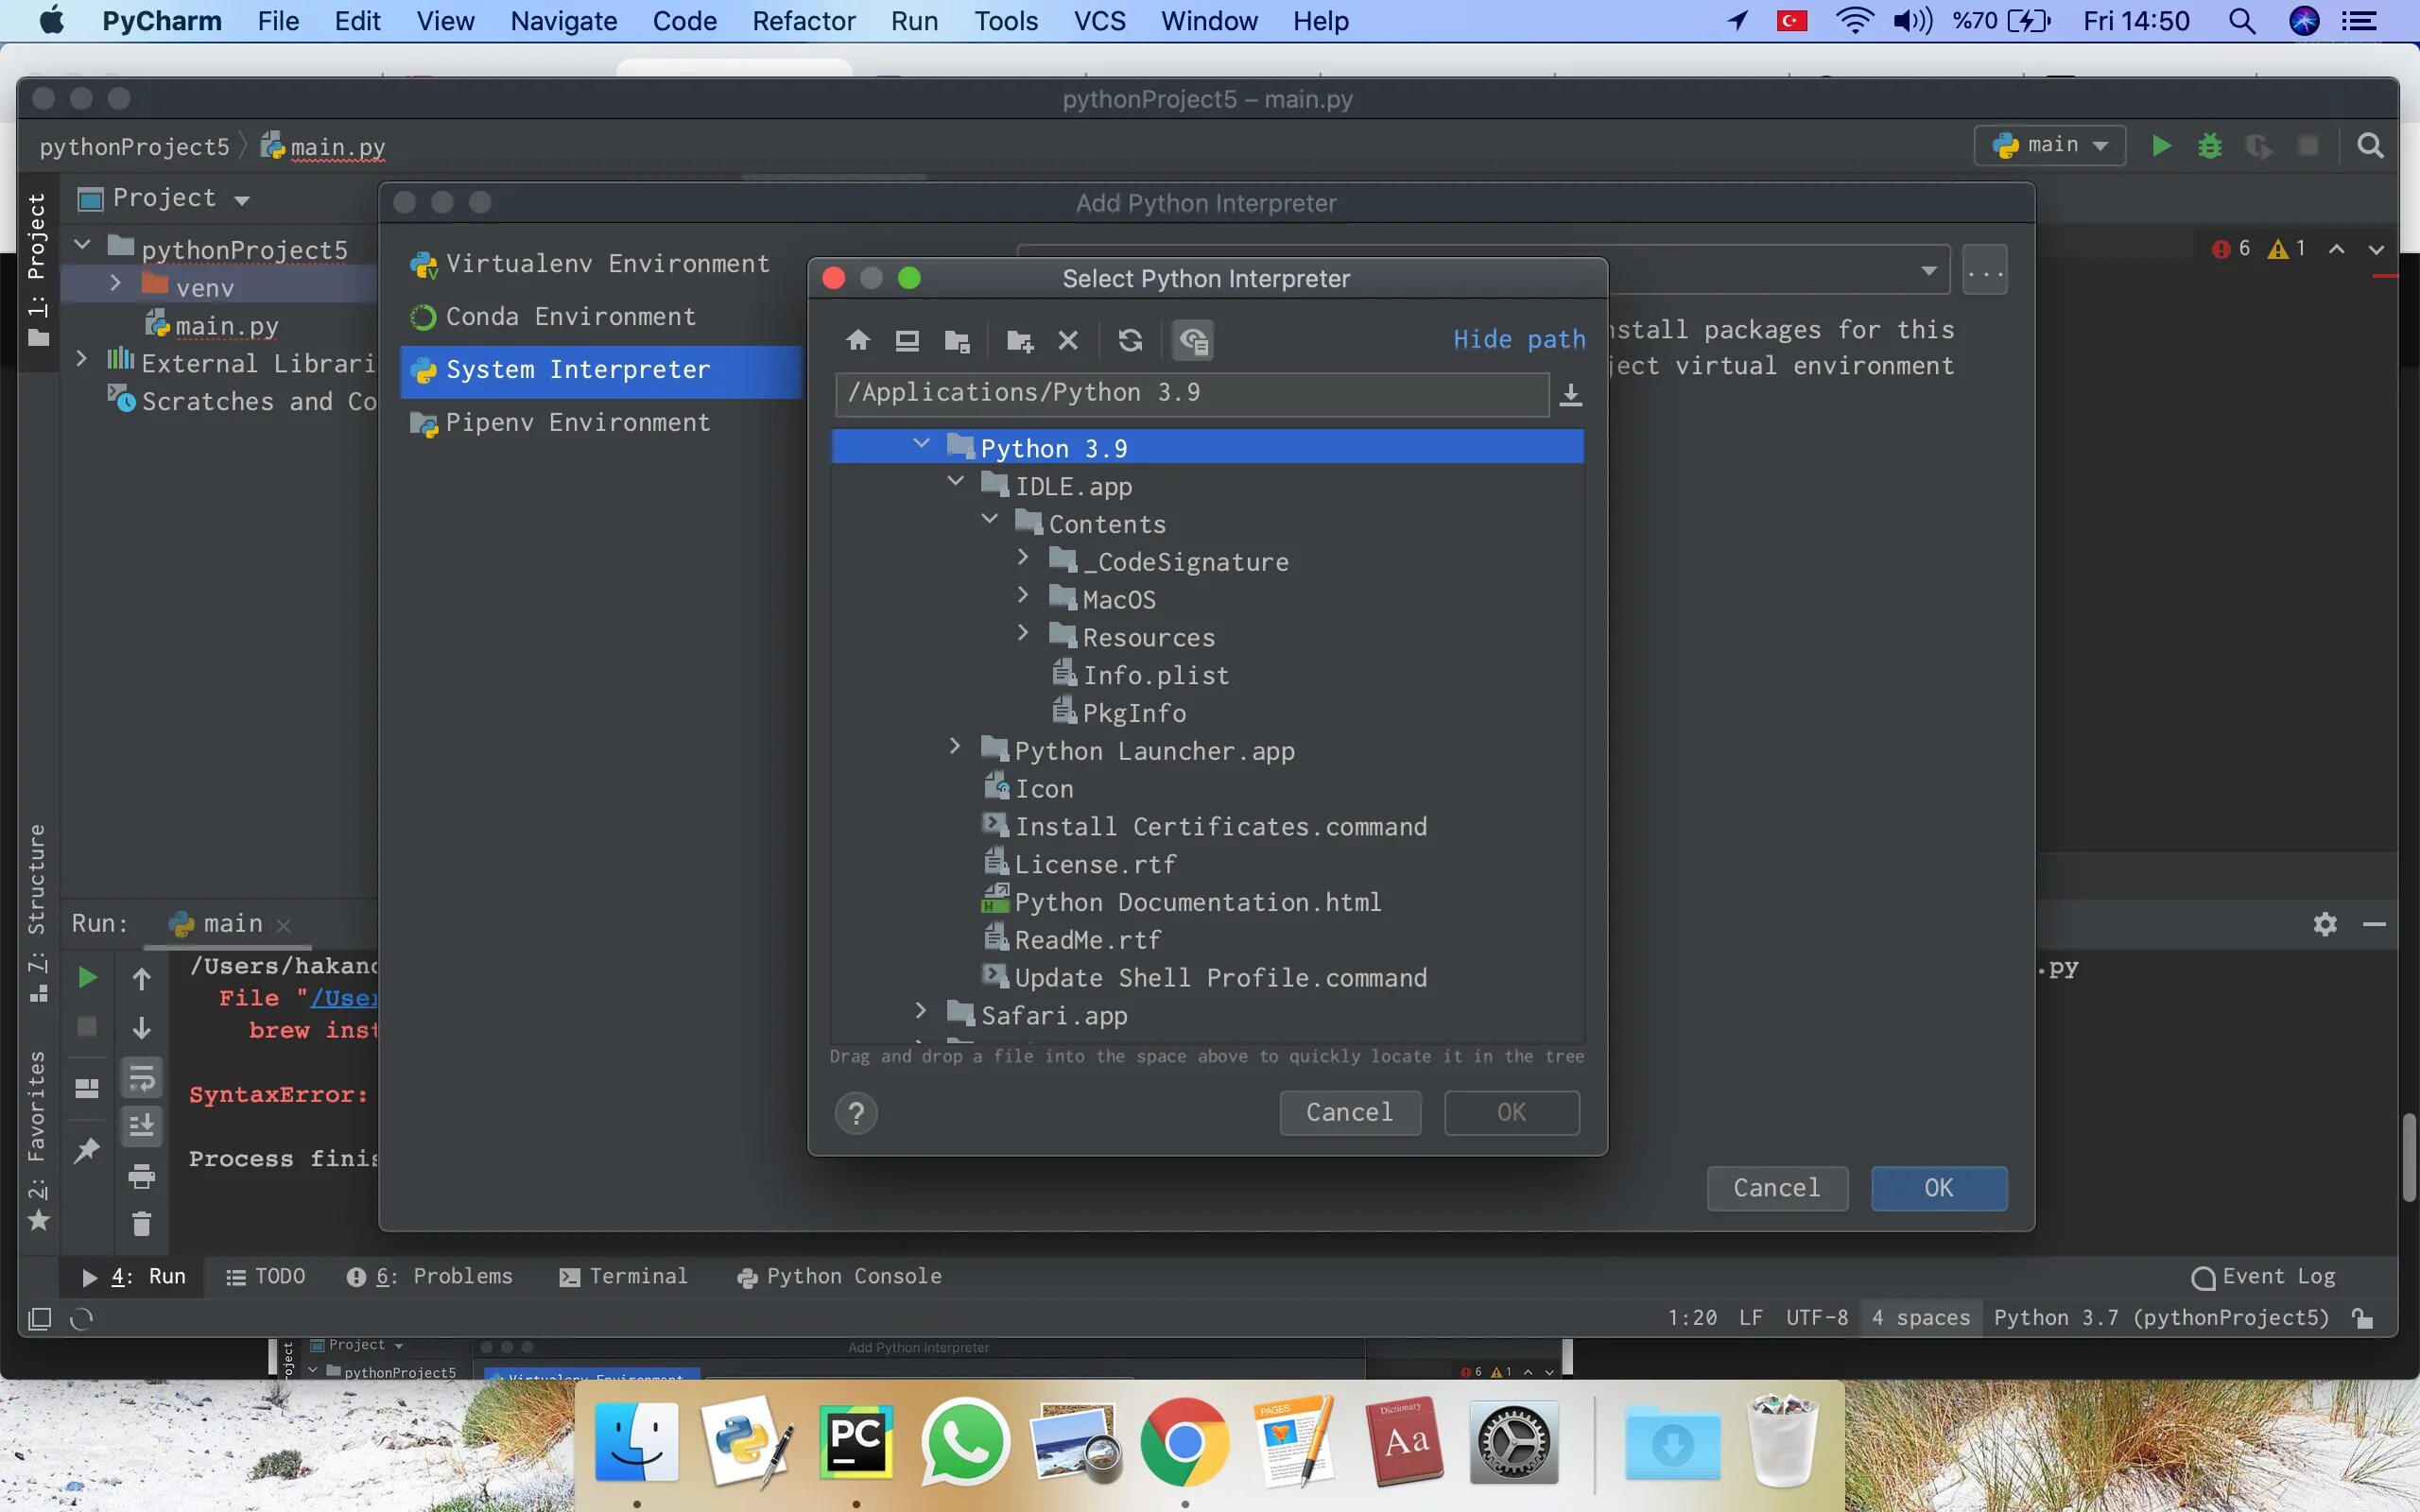This screenshot has height=1512, width=2420.
Task: Click the path text field /Applications/Python 3.9
Action: [1192, 394]
